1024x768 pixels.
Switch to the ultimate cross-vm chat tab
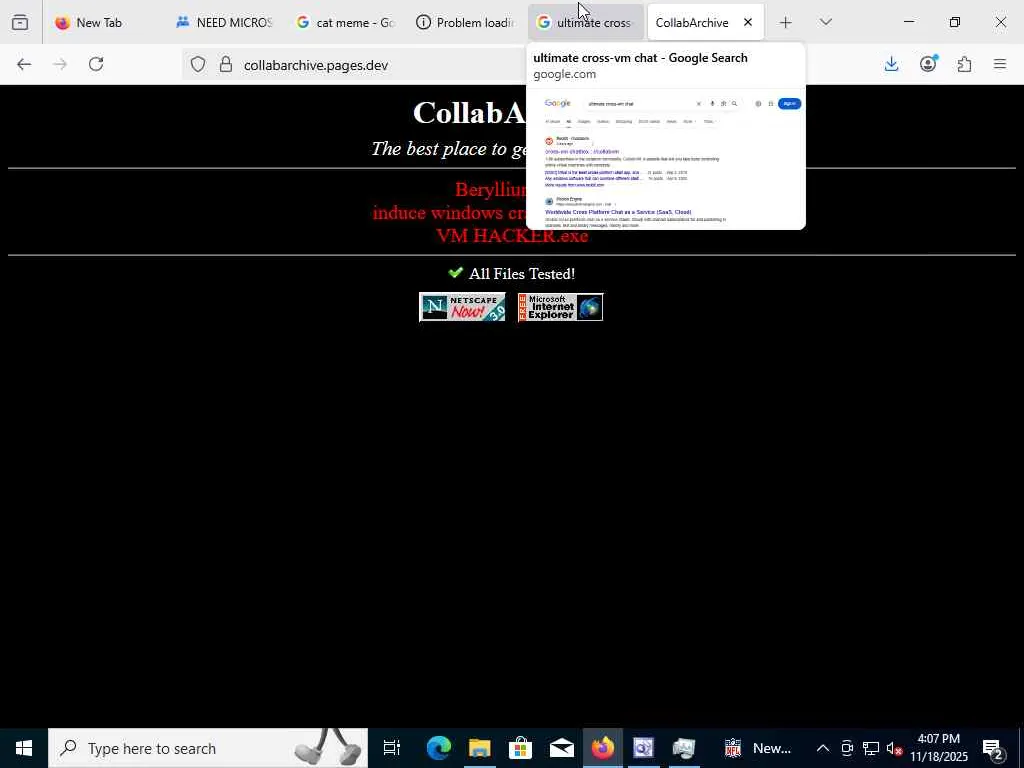click(586, 22)
